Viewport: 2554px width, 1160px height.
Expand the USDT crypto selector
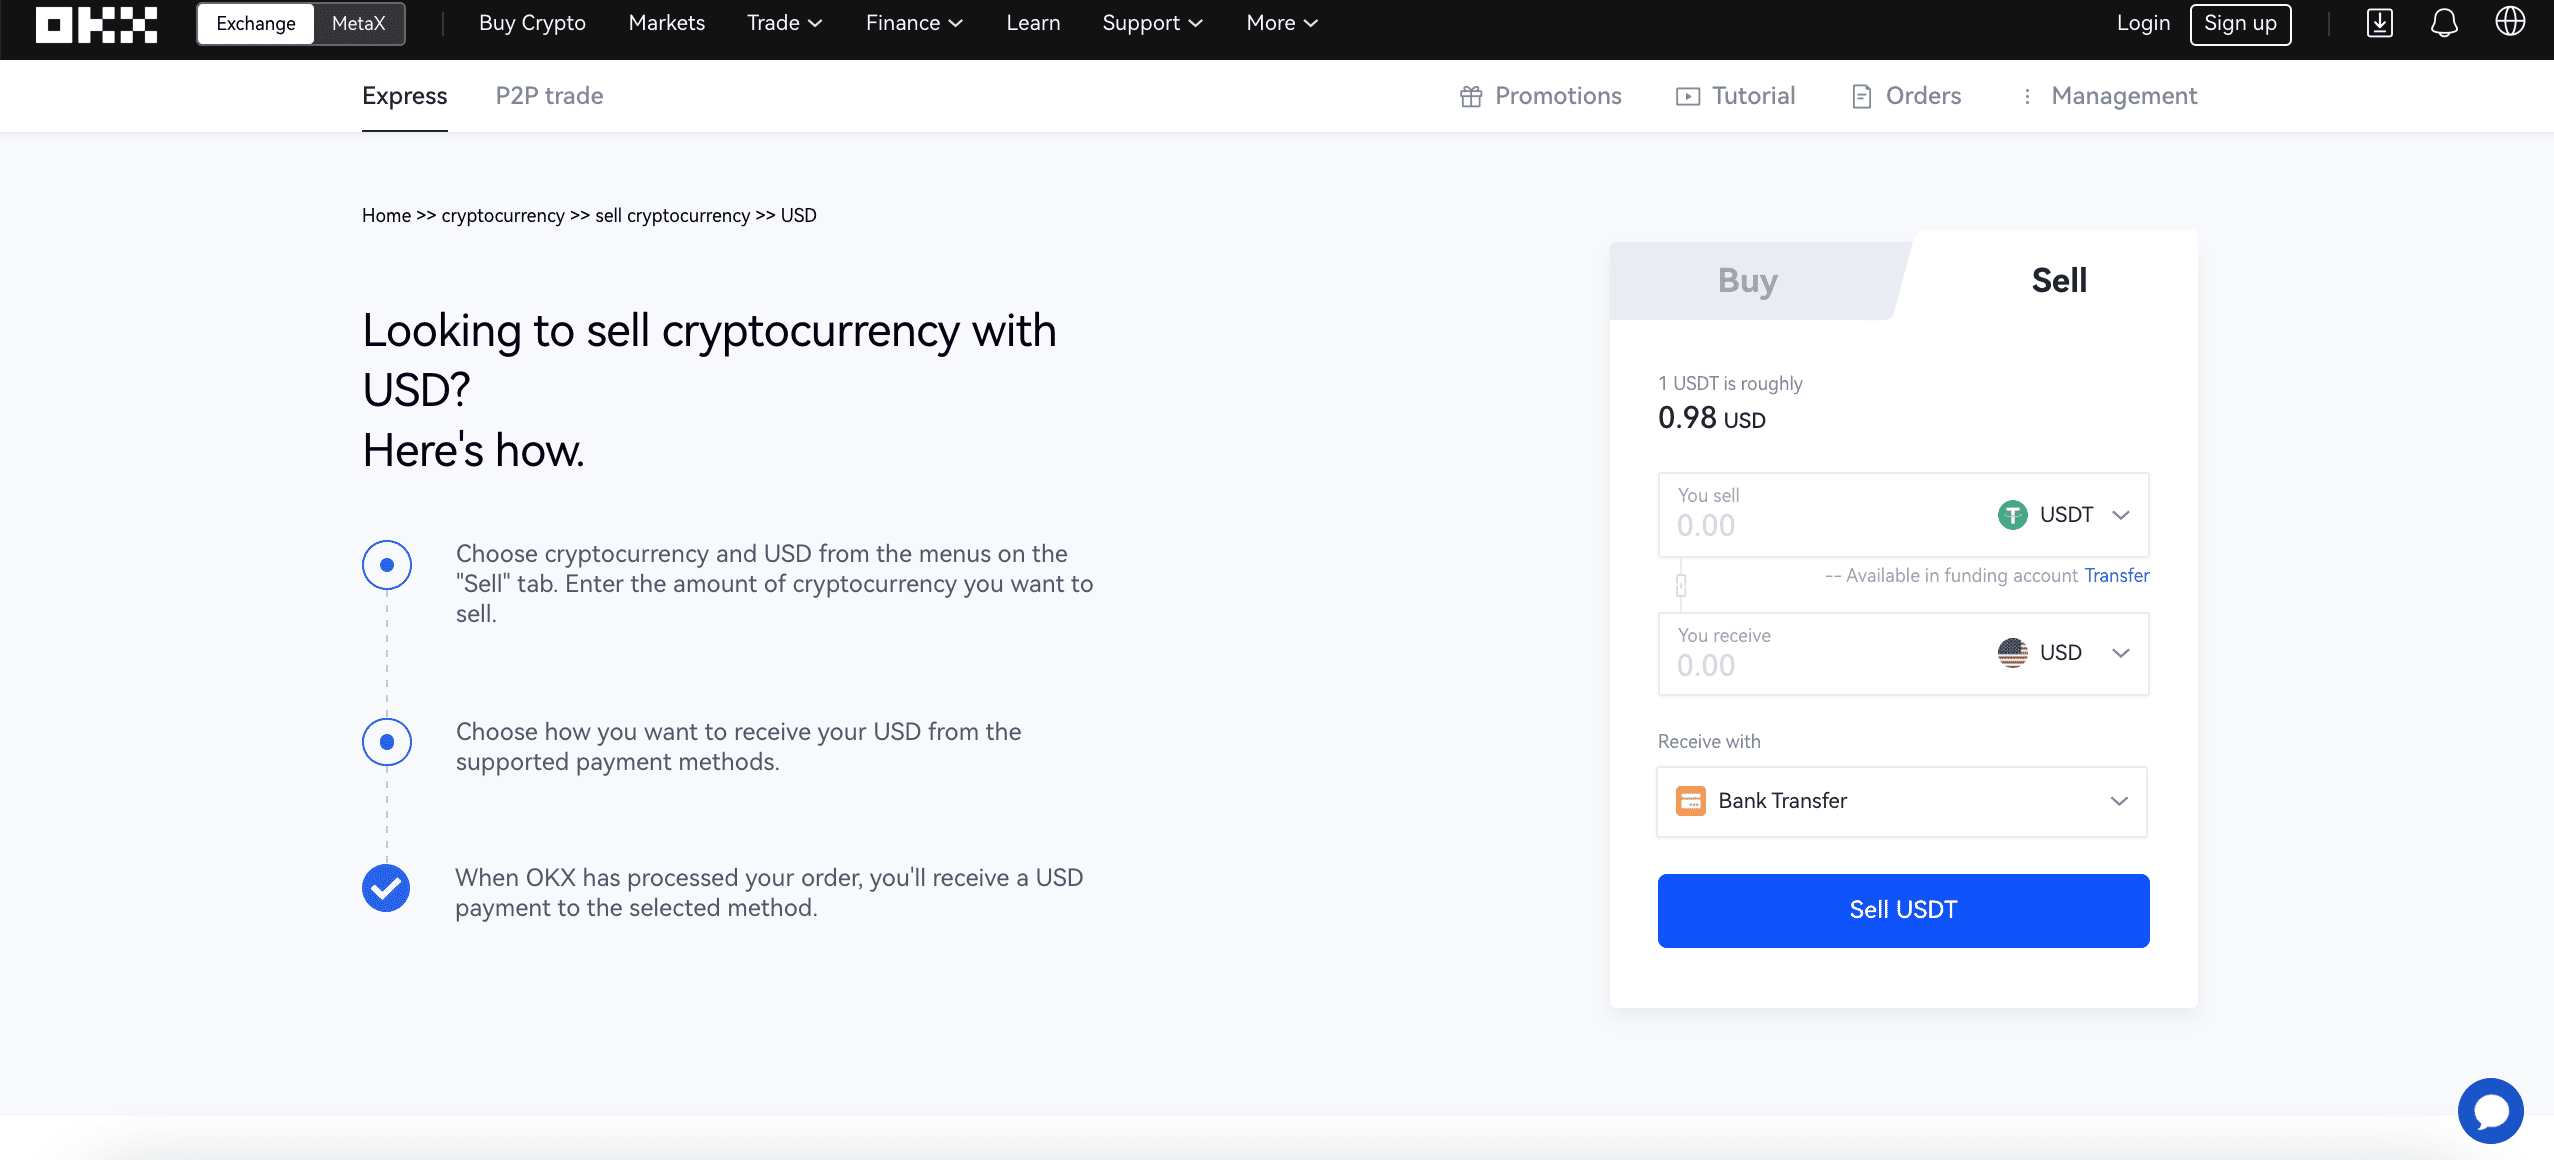pyautogui.click(x=2065, y=515)
